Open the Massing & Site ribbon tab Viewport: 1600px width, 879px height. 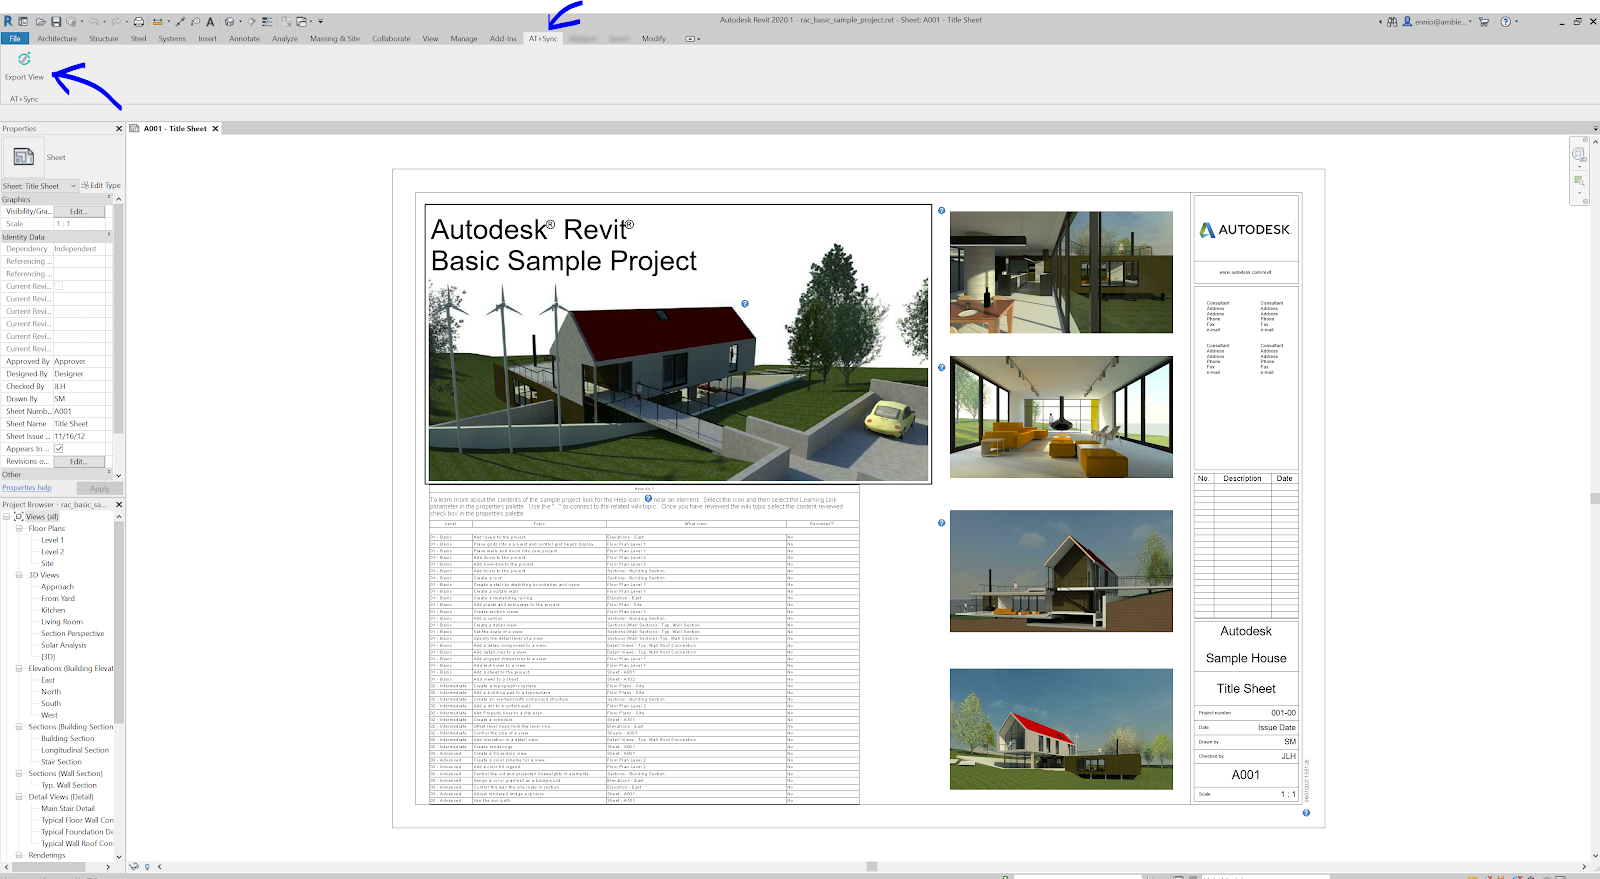[x=335, y=39]
